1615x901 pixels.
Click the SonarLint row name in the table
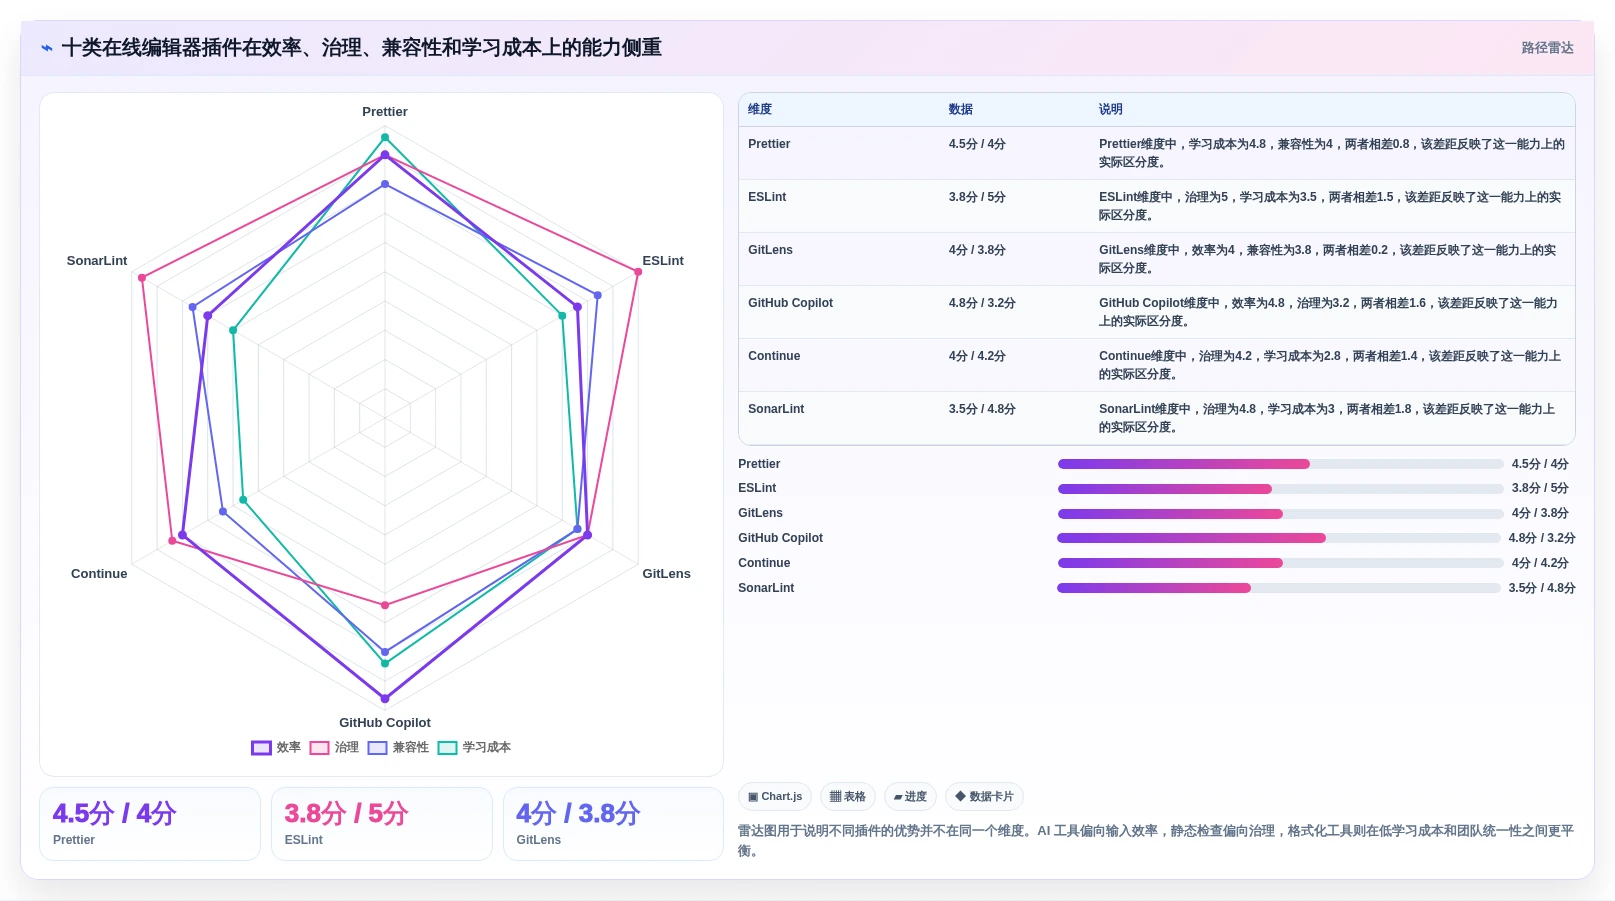(x=776, y=409)
